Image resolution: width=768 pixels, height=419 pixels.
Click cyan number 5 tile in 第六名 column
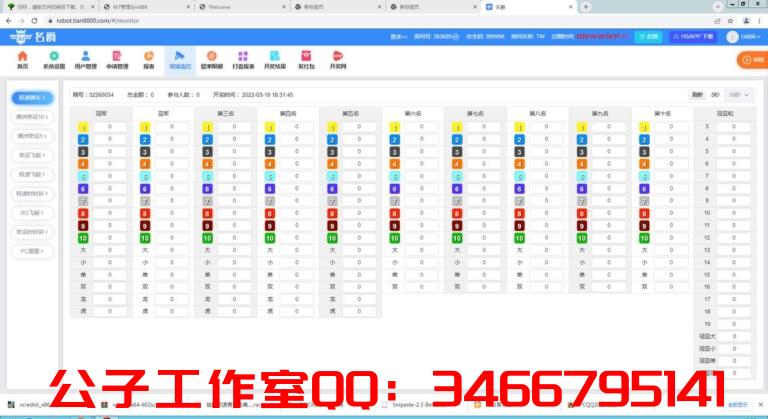tap(395, 176)
